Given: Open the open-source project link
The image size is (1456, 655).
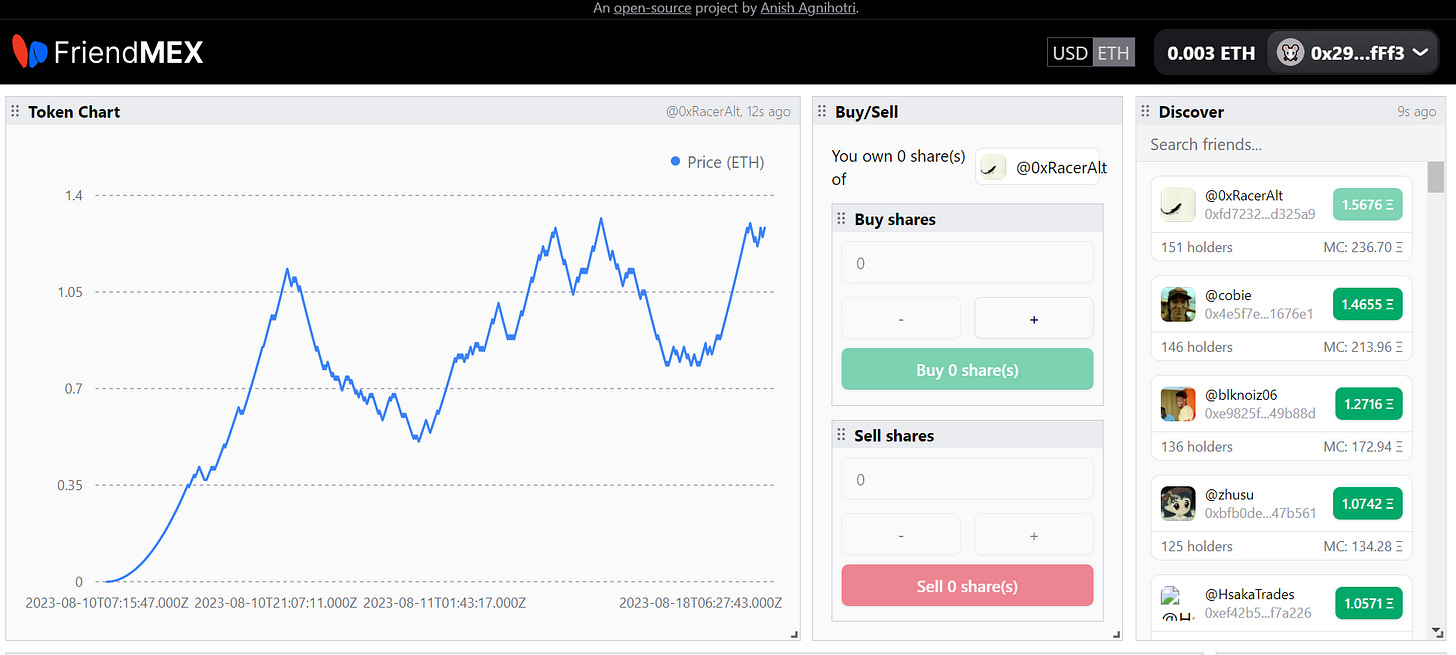Looking at the screenshot, I should (x=654, y=8).
